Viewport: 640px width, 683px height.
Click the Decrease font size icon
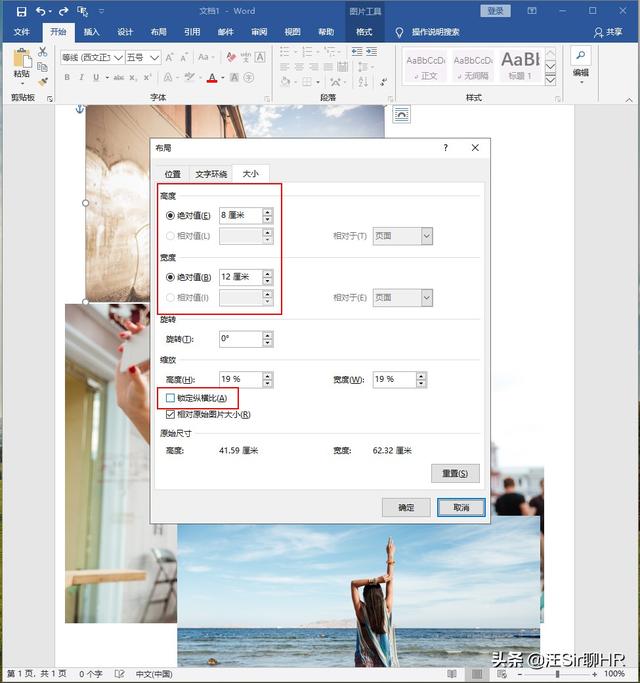[184, 57]
